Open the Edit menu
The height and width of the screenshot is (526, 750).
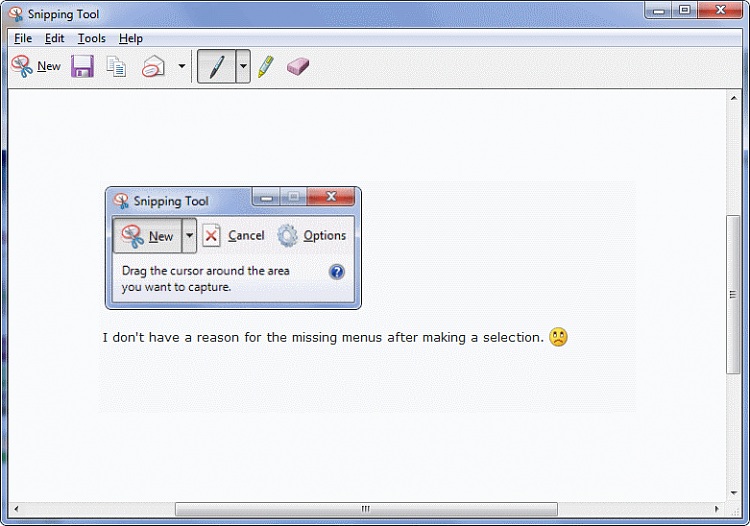[x=55, y=38]
